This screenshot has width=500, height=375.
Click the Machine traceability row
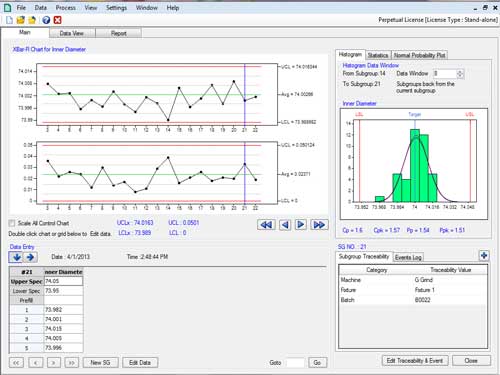(x=413, y=280)
